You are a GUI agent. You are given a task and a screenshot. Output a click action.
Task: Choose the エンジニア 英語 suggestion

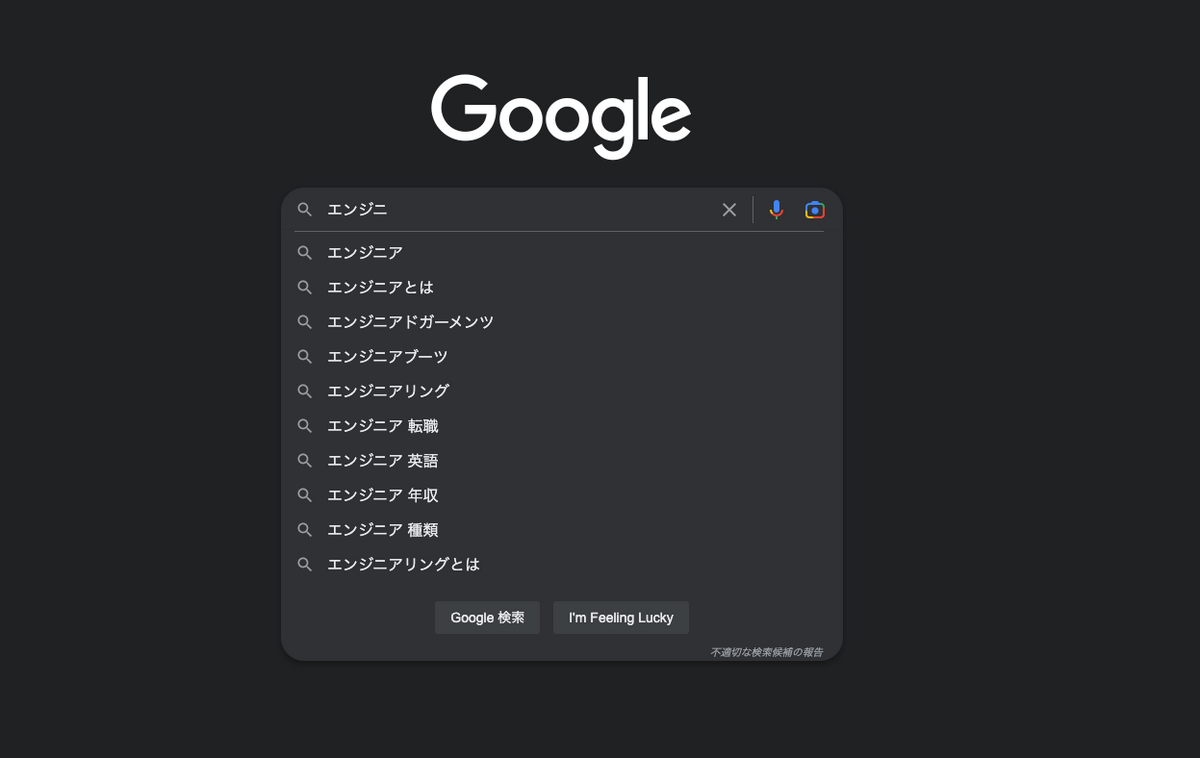562,461
